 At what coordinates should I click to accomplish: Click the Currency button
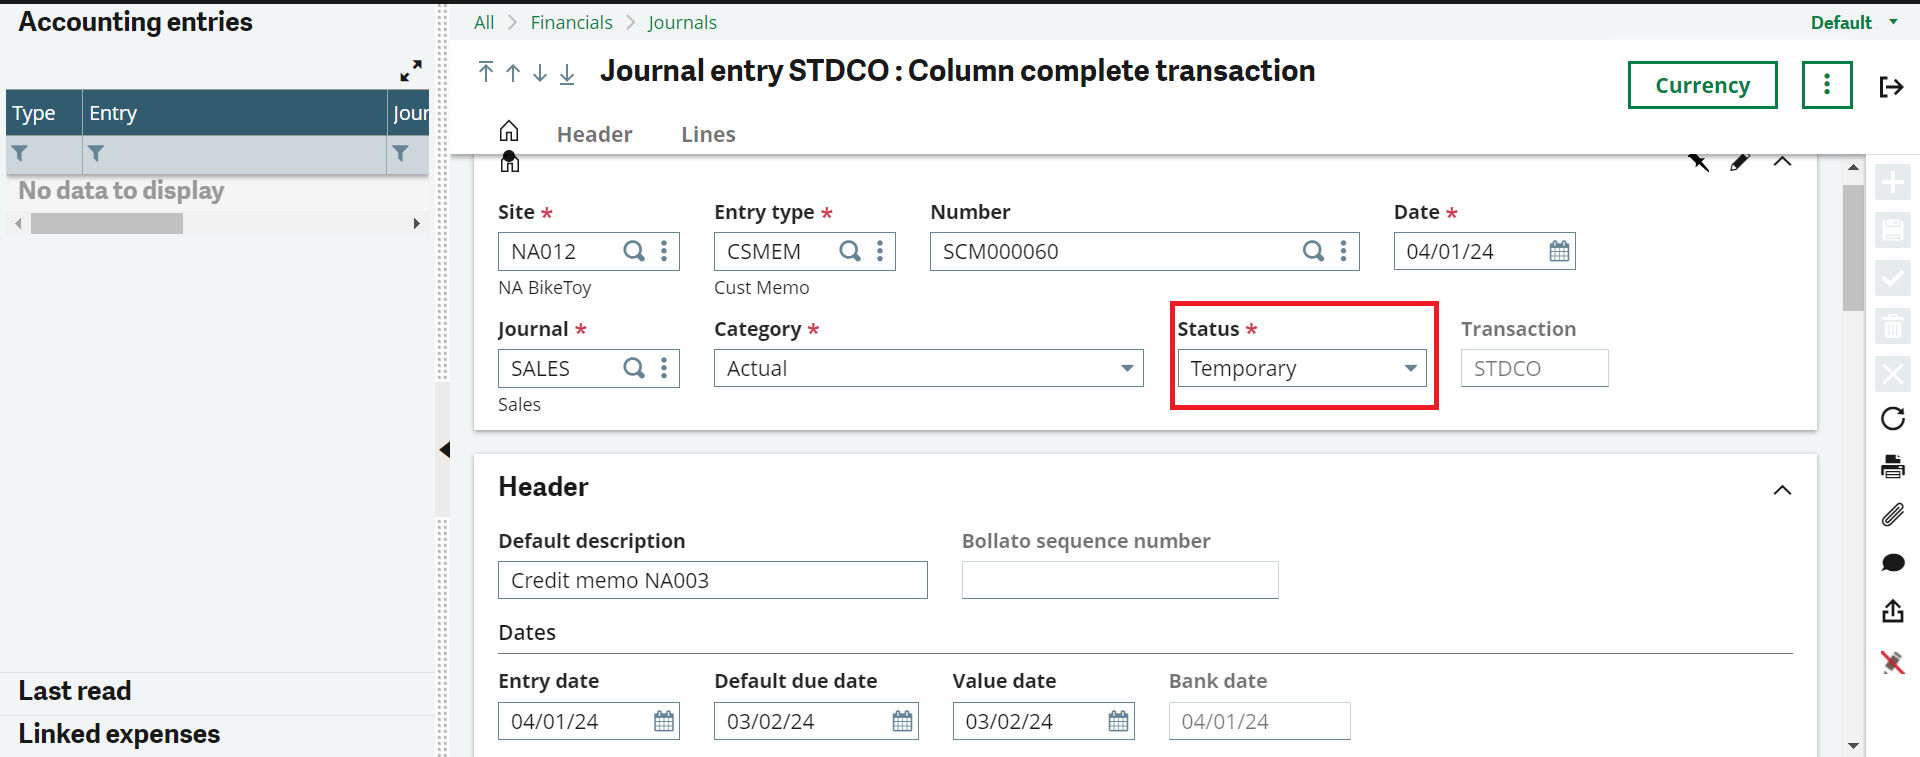1702,85
